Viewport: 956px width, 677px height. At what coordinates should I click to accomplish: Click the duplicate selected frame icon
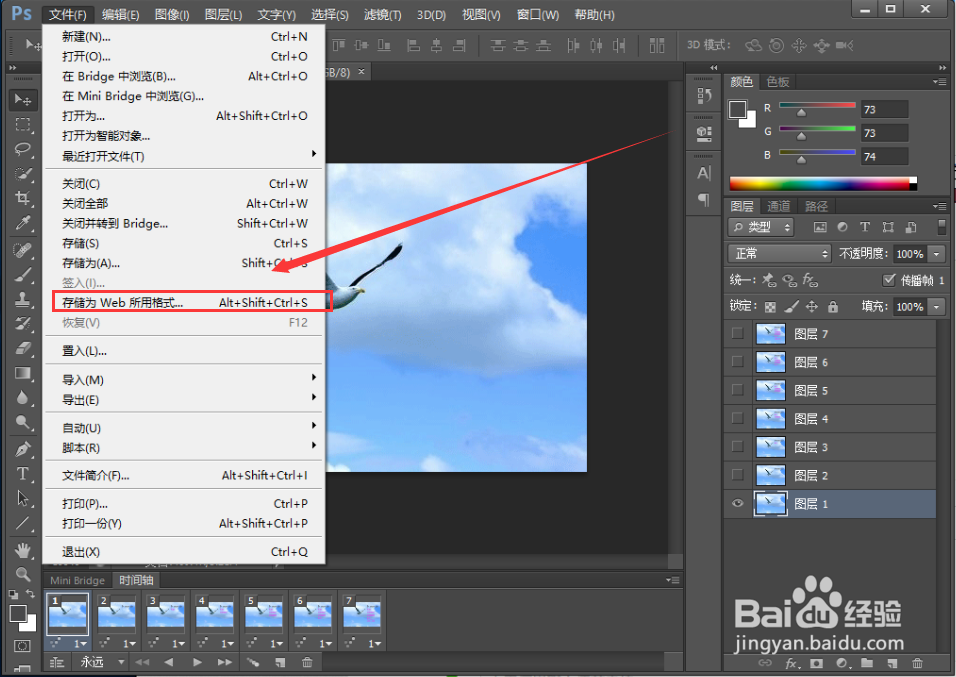(280, 662)
